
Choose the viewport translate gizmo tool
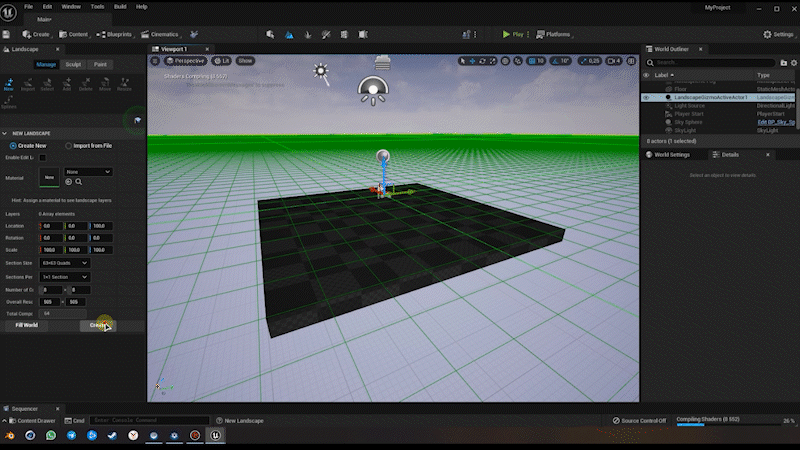click(x=472, y=61)
